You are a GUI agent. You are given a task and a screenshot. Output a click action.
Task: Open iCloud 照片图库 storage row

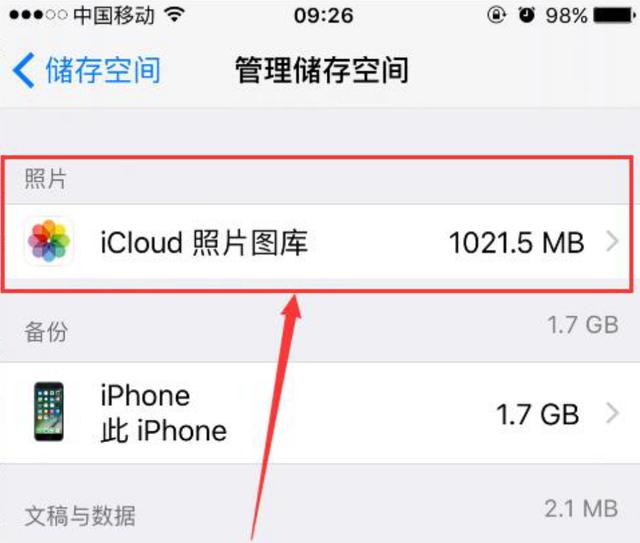320,242
